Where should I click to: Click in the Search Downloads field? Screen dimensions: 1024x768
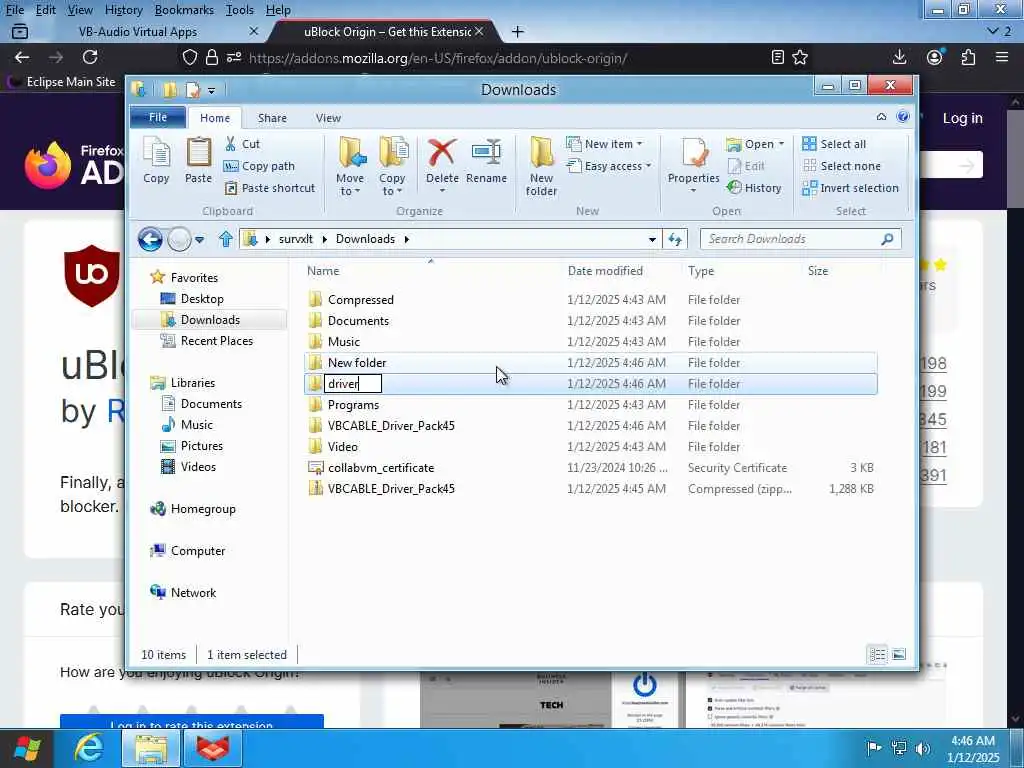(801, 239)
